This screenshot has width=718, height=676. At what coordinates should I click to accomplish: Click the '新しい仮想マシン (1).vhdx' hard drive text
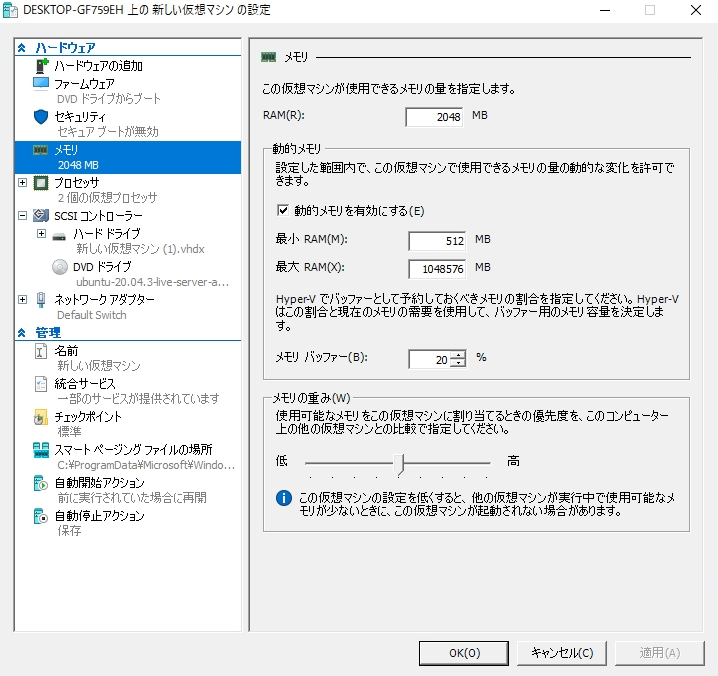[x=140, y=249]
